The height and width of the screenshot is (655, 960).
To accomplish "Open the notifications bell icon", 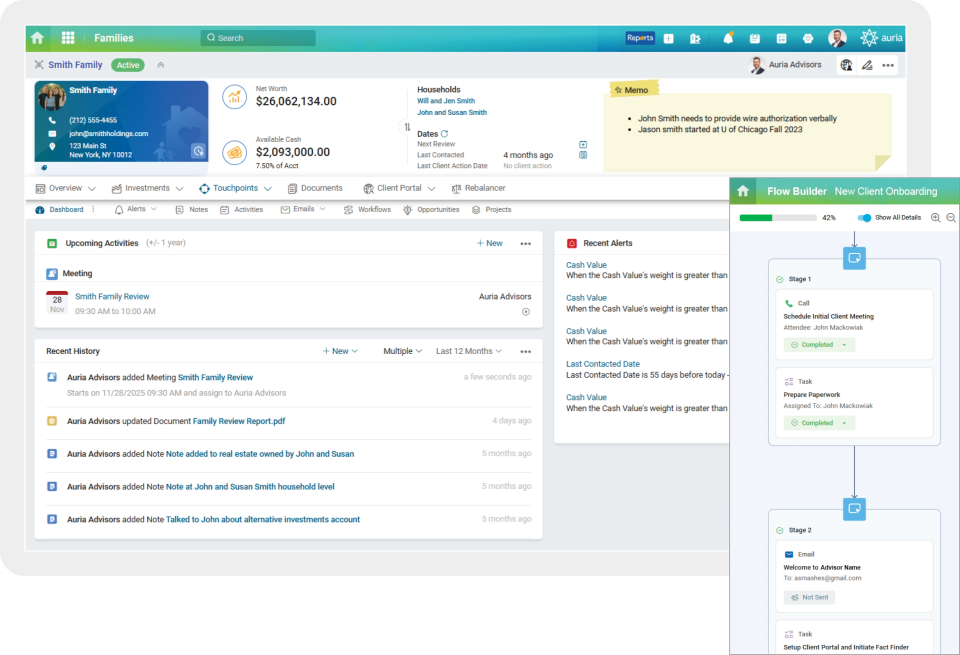I will coord(729,38).
